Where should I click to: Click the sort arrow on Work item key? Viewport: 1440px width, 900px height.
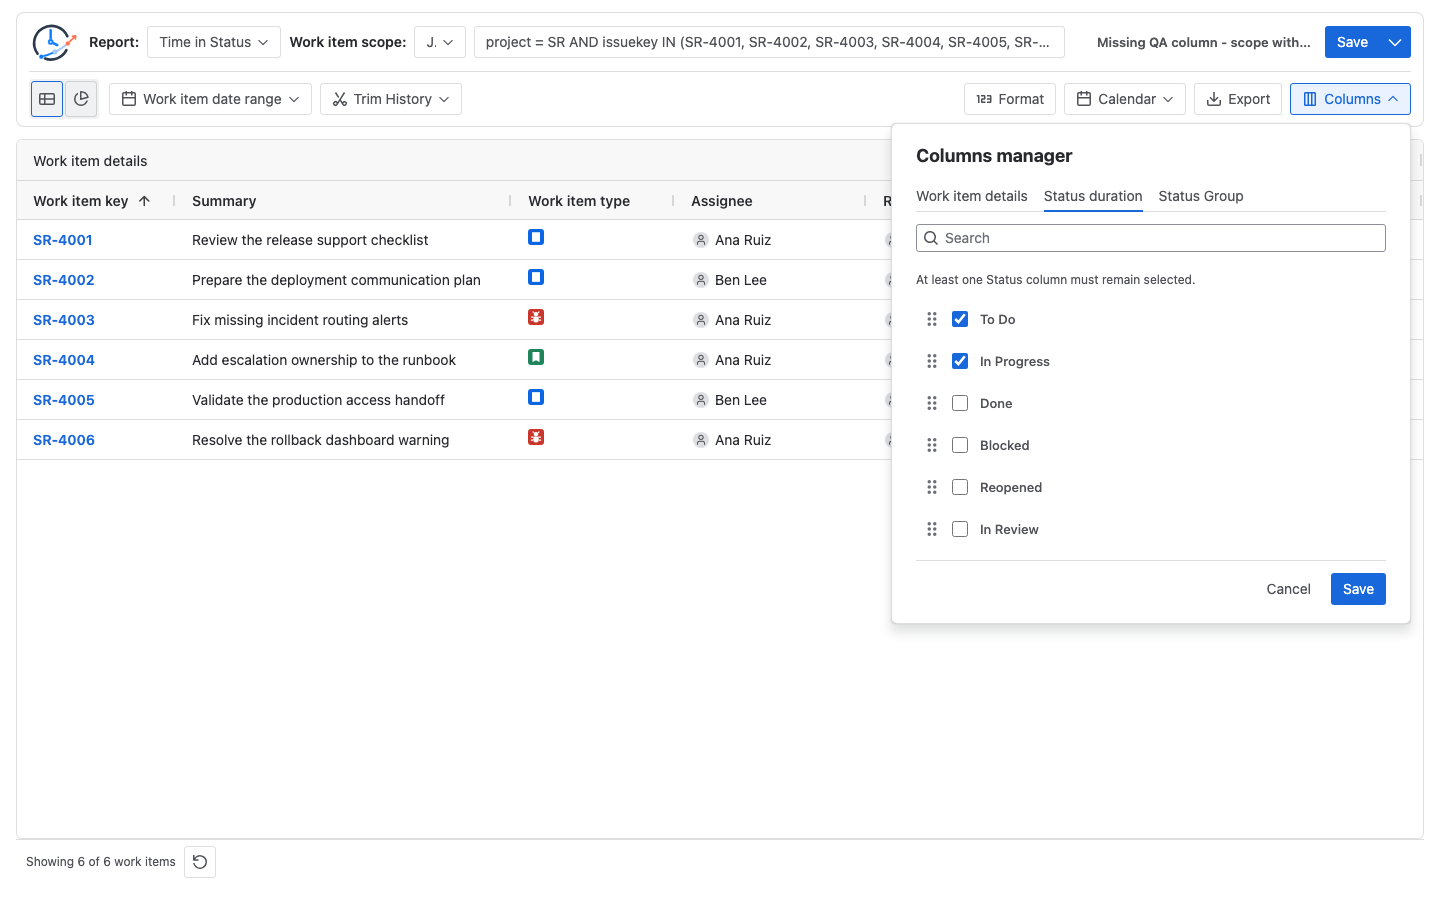[144, 201]
